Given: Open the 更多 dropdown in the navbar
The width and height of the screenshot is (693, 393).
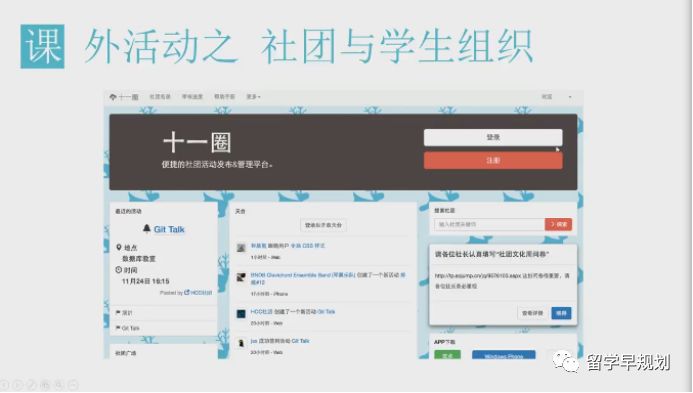Looking at the screenshot, I should [253, 96].
